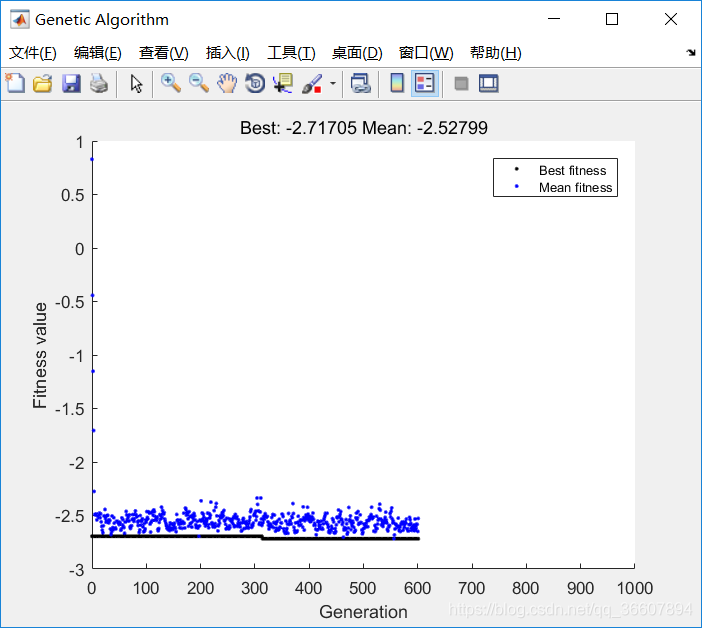Select the Pan hand tool
Viewport: 702px width, 628px height.
click(x=227, y=84)
